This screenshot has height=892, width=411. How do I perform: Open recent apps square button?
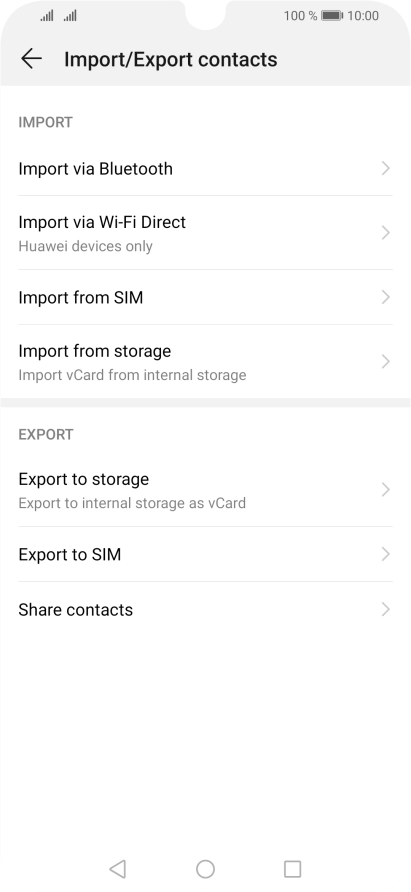(293, 869)
